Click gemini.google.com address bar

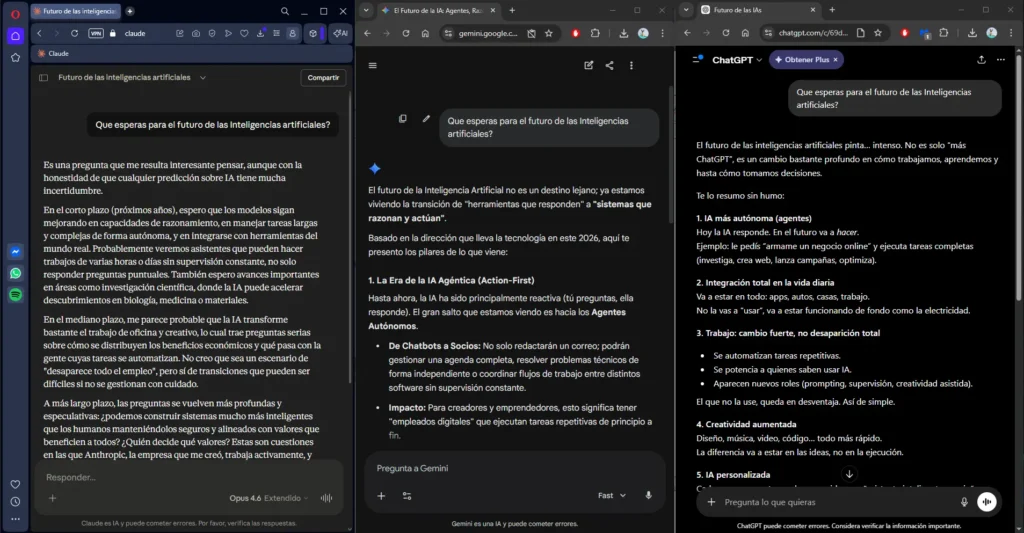pyautogui.click(x=487, y=33)
